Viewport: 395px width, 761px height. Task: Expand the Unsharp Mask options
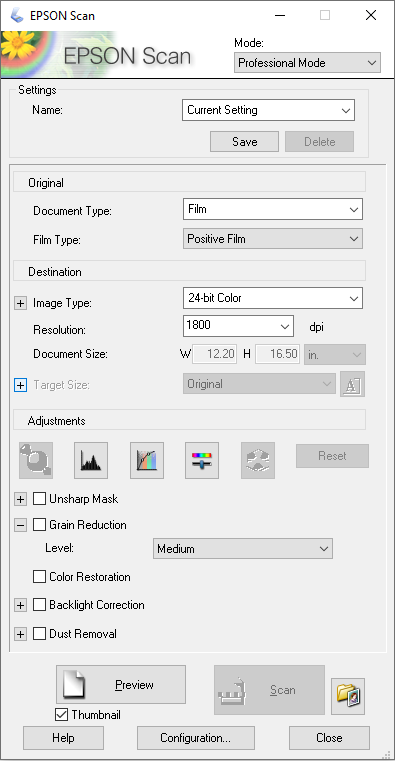20,499
